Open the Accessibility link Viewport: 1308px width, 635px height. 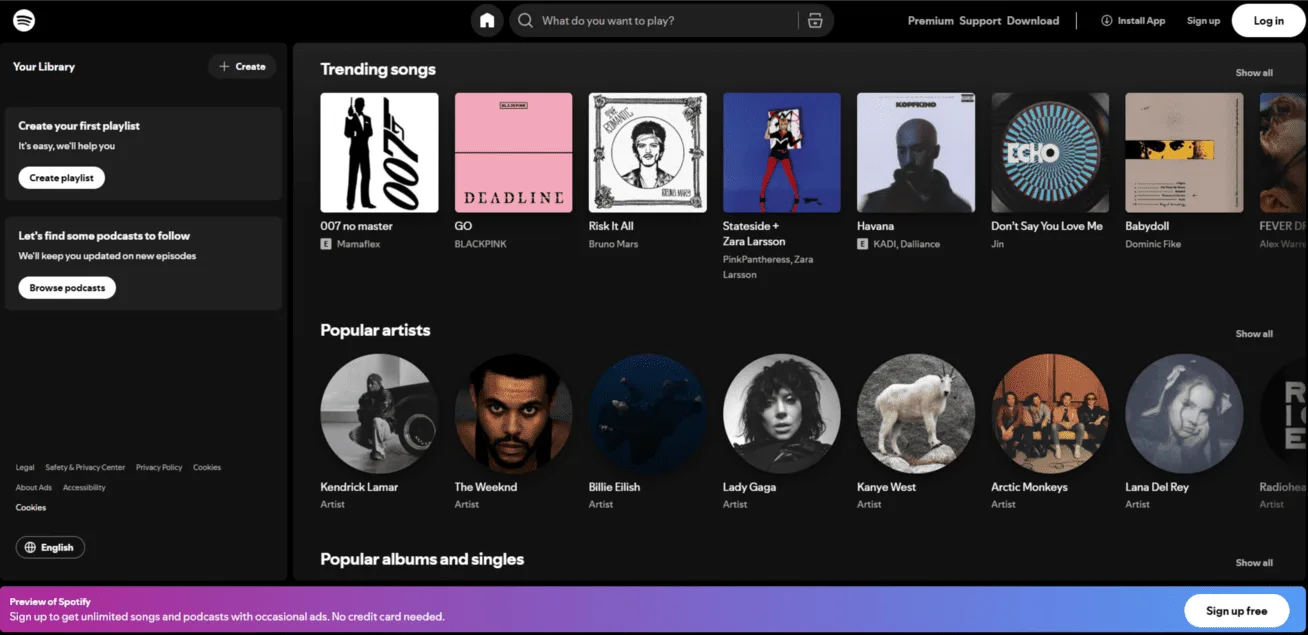pos(84,487)
